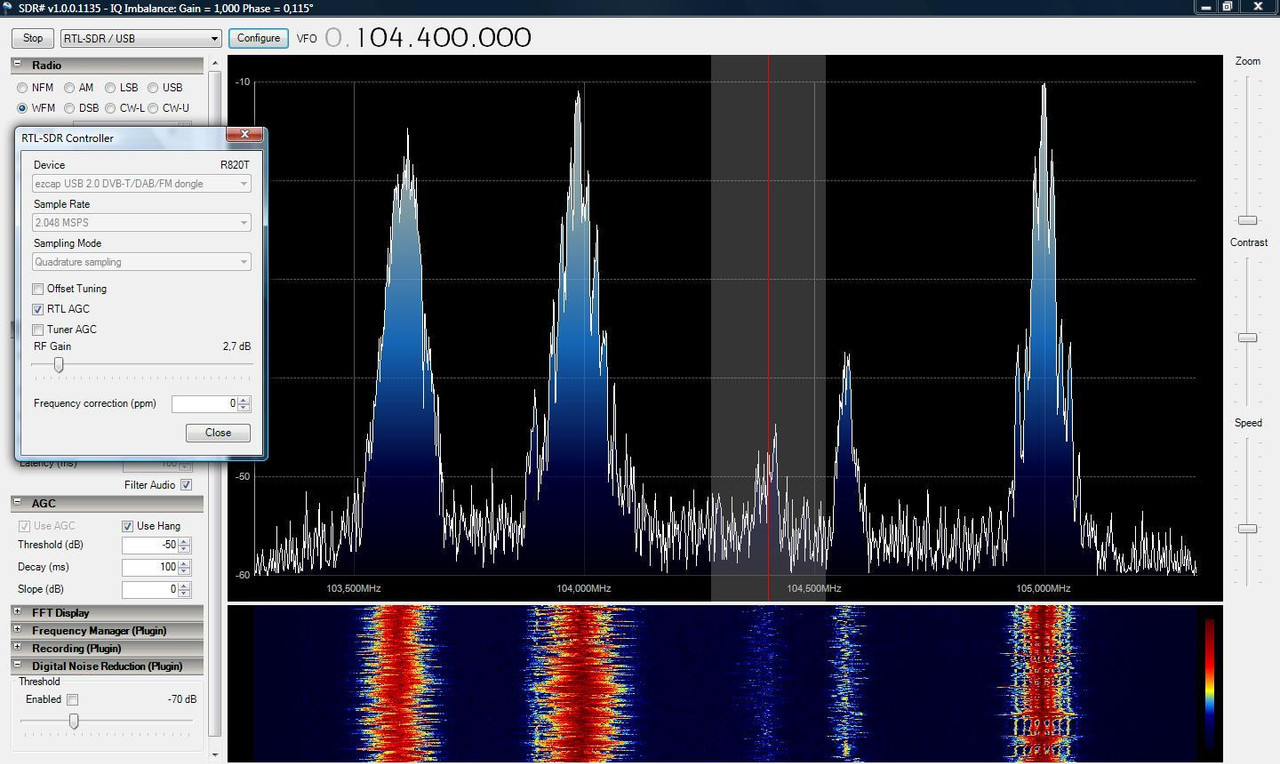Select NFM demodulation mode
The height and width of the screenshot is (764, 1280).
[22, 88]
